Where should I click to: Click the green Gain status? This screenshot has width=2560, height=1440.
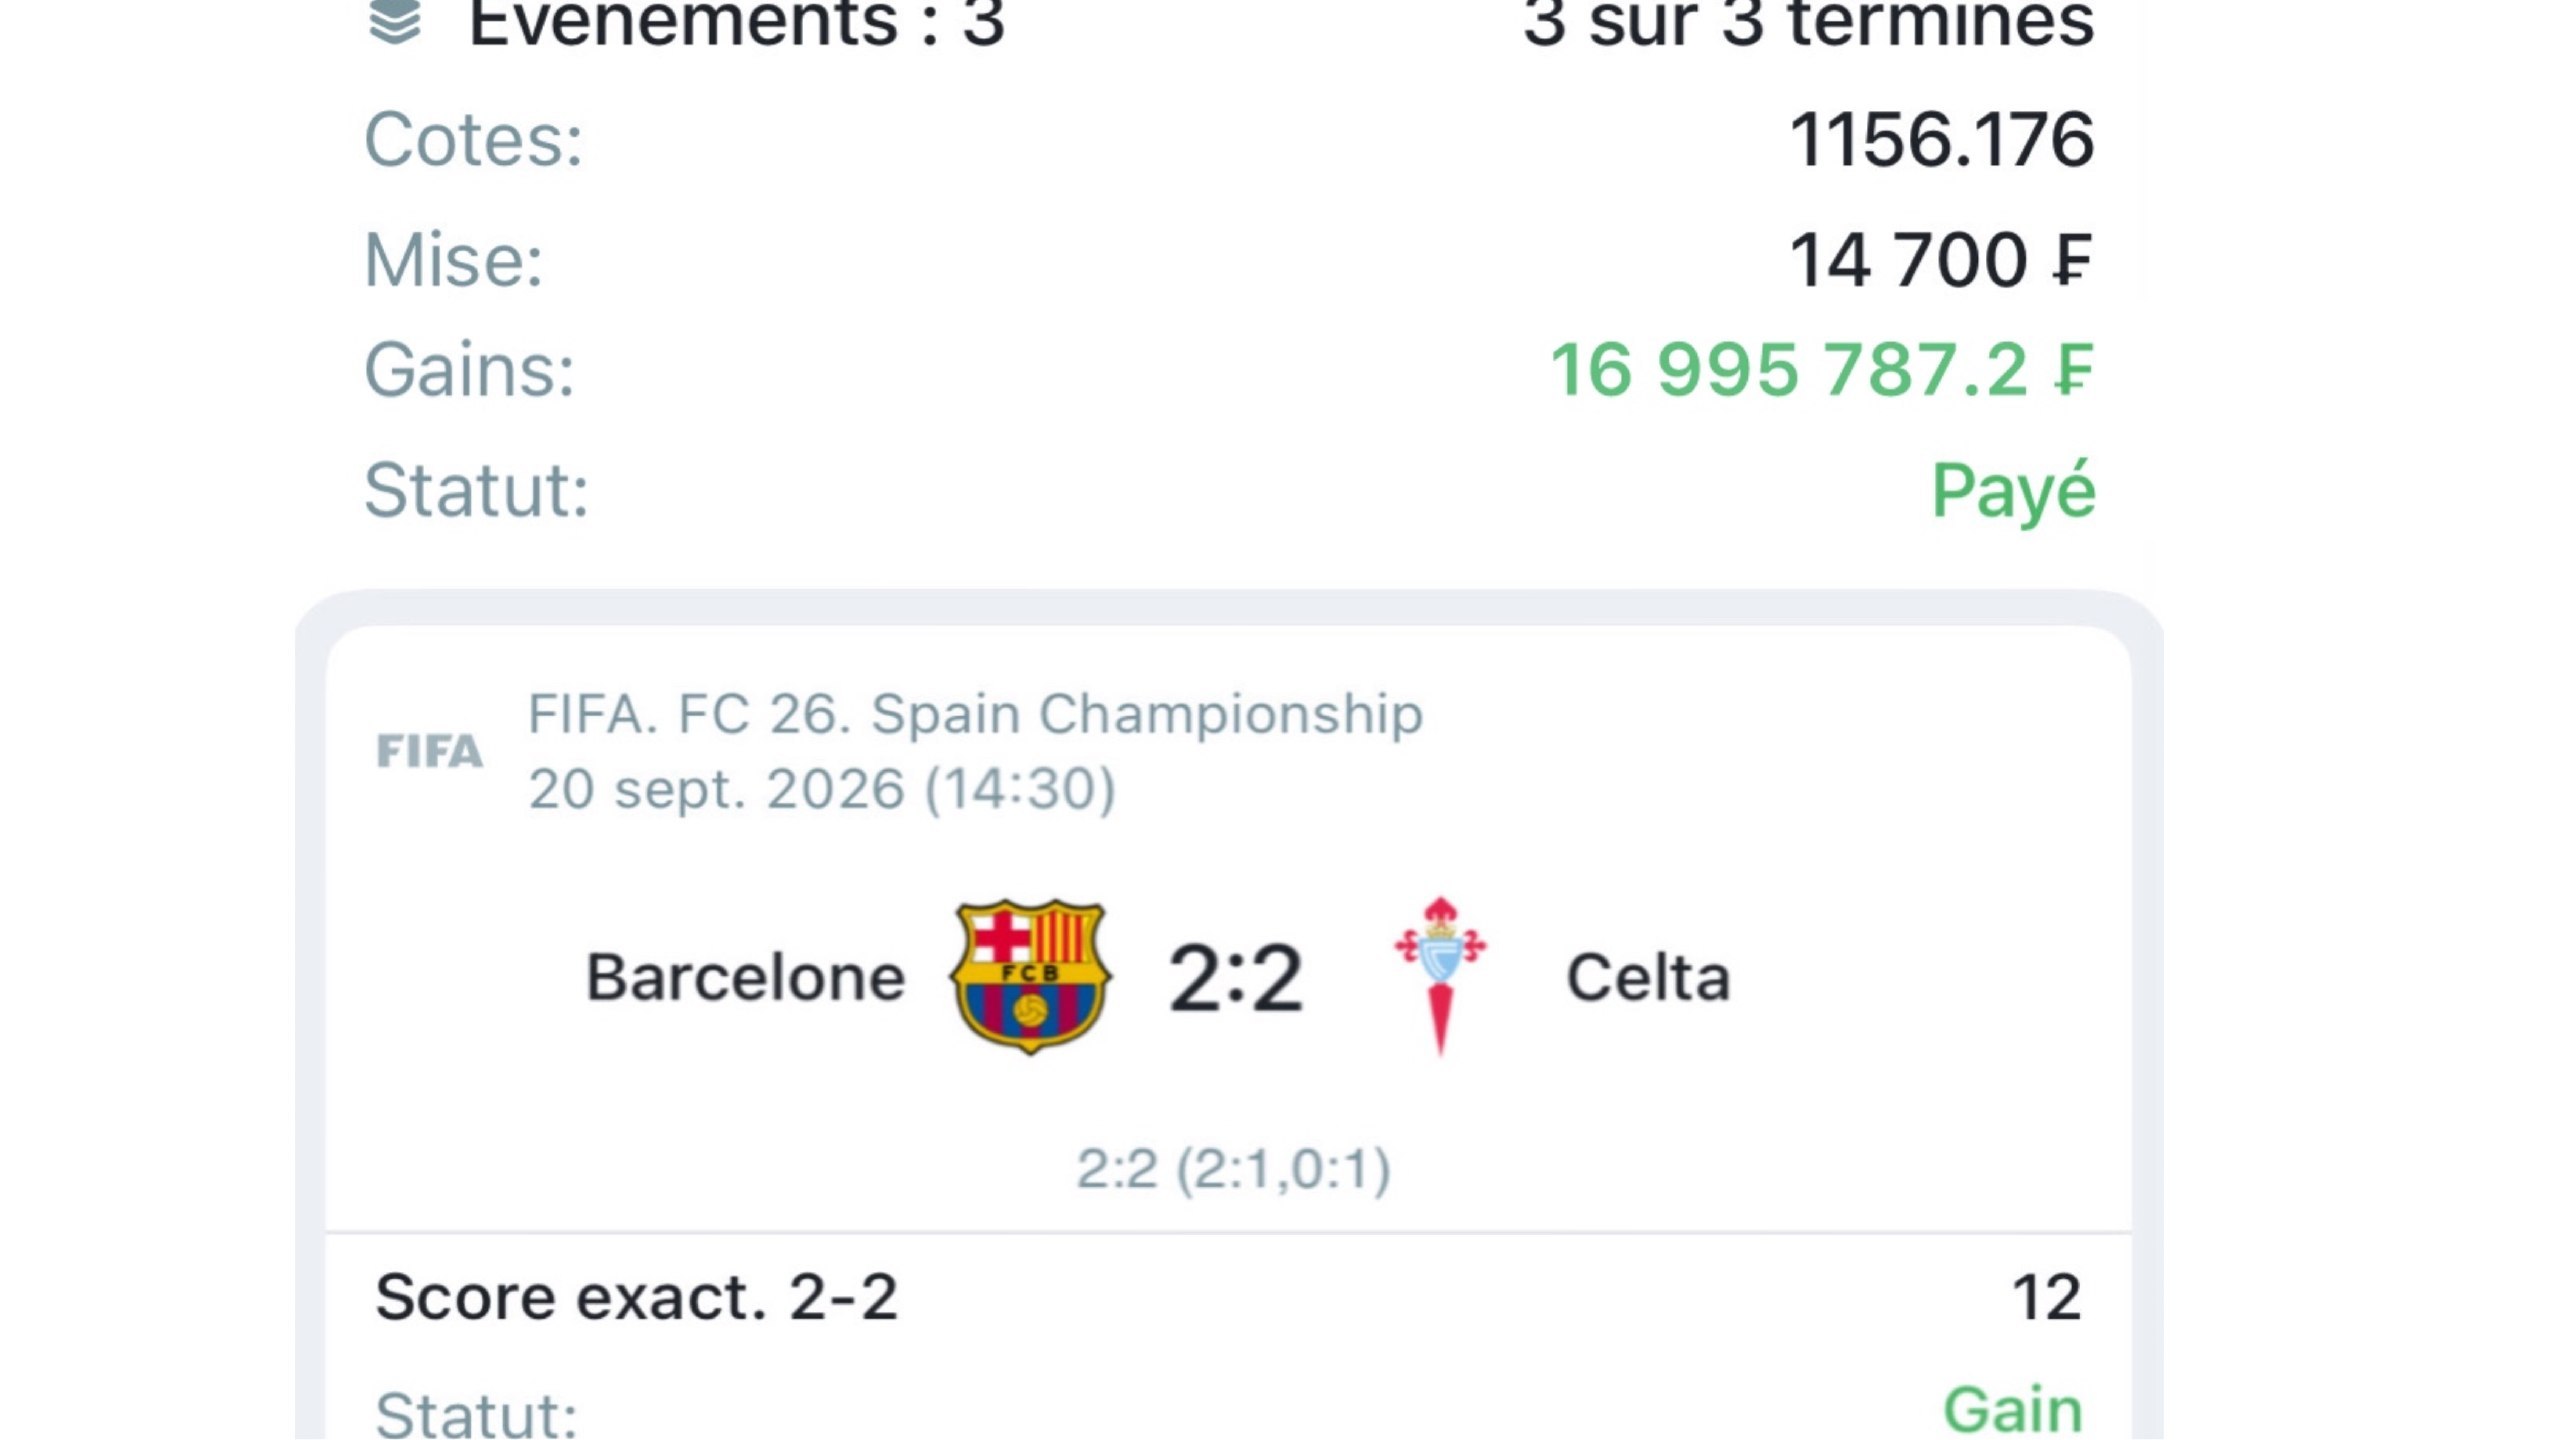(2013, 1410)
